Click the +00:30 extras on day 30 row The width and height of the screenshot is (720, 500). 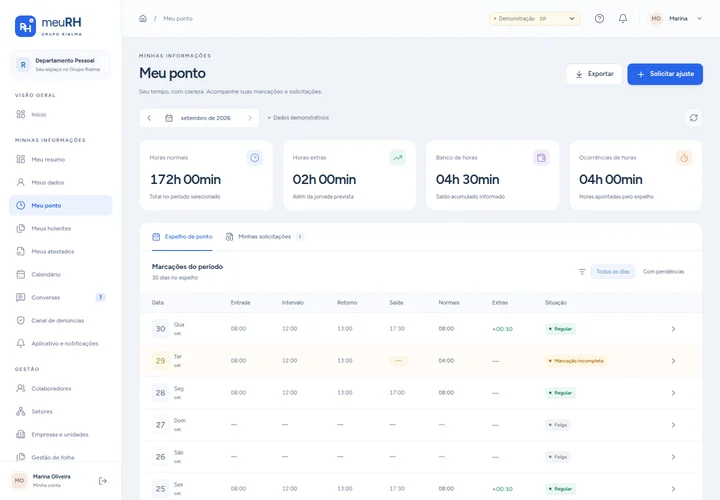[x=502, y=329]
